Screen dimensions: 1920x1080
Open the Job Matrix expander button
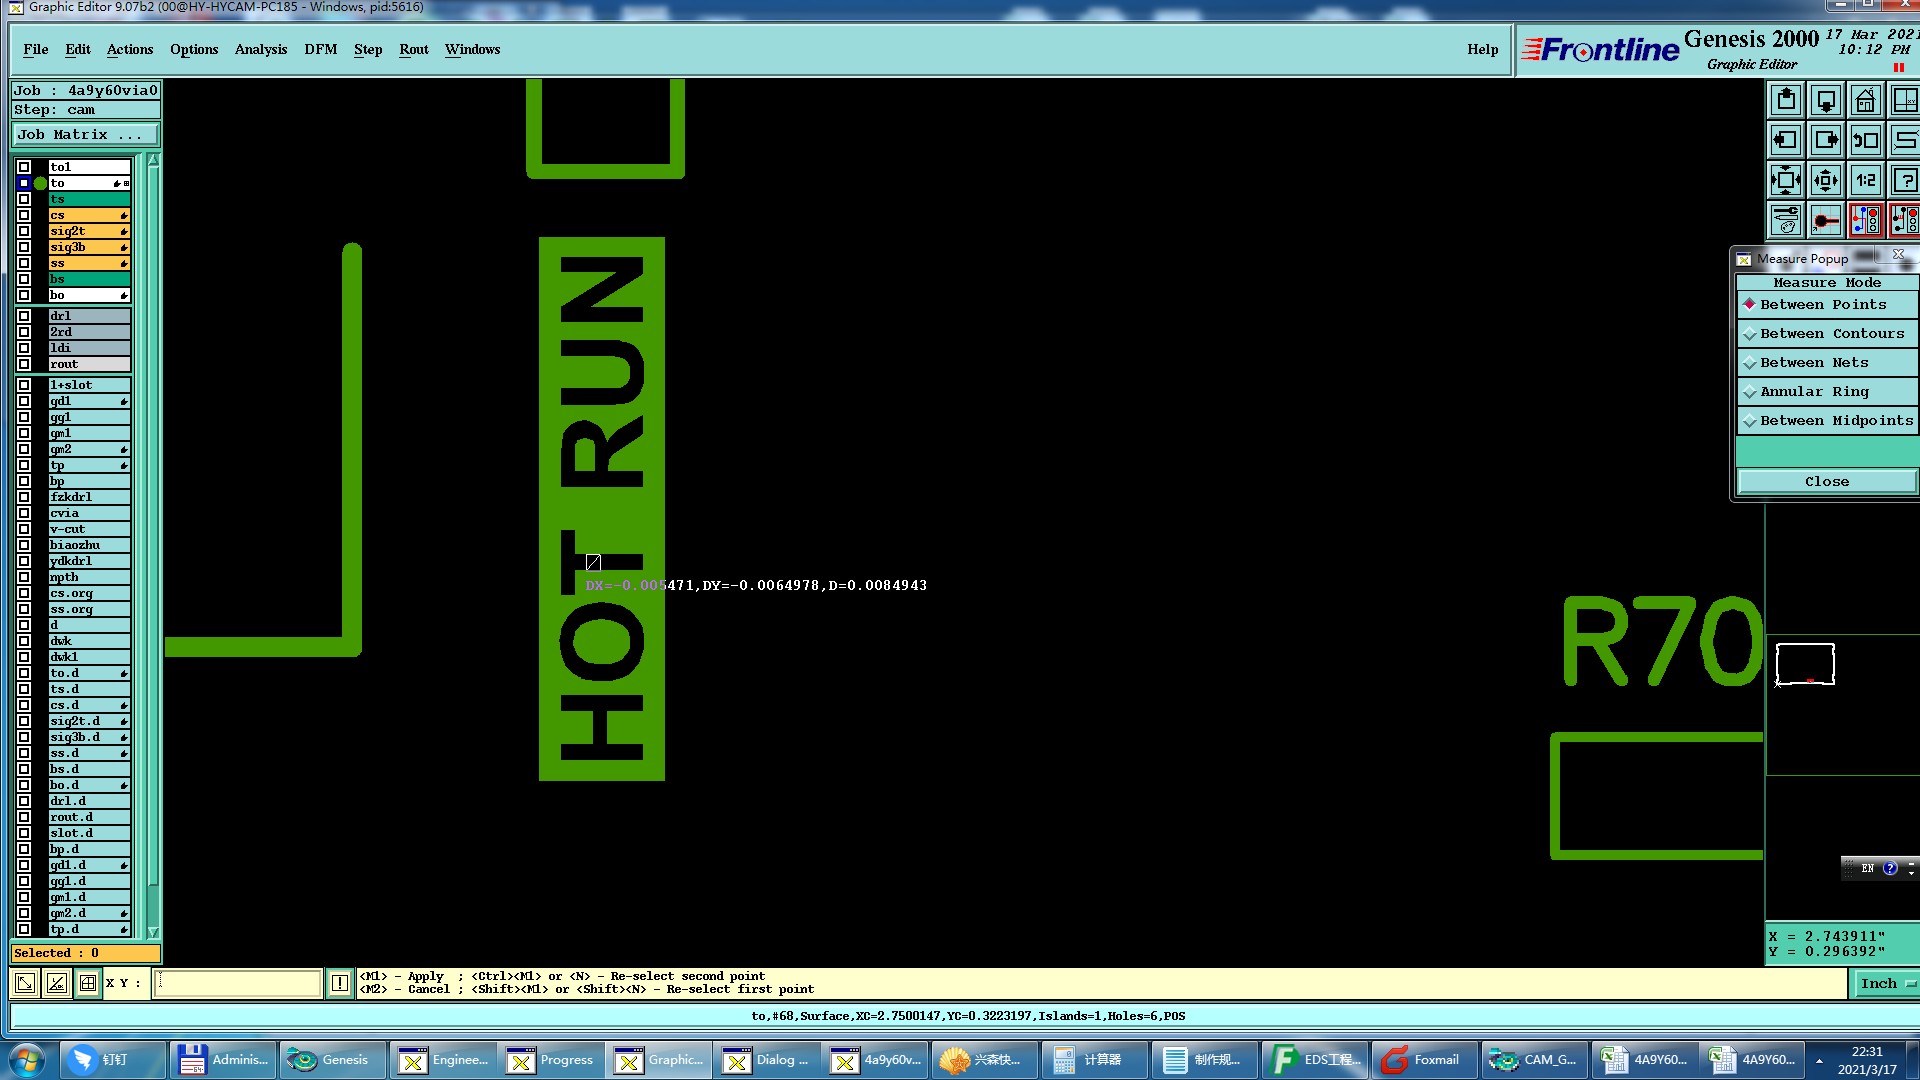tap(84, 135)
